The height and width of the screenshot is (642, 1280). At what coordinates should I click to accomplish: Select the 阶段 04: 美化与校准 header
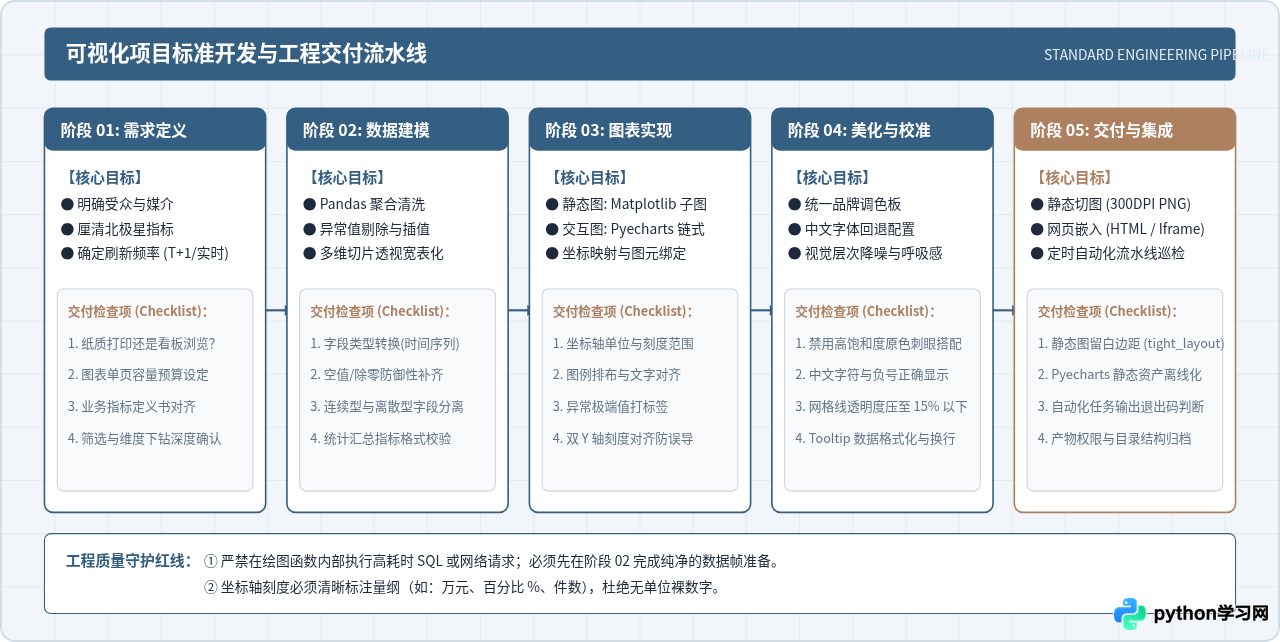[882, 130]
